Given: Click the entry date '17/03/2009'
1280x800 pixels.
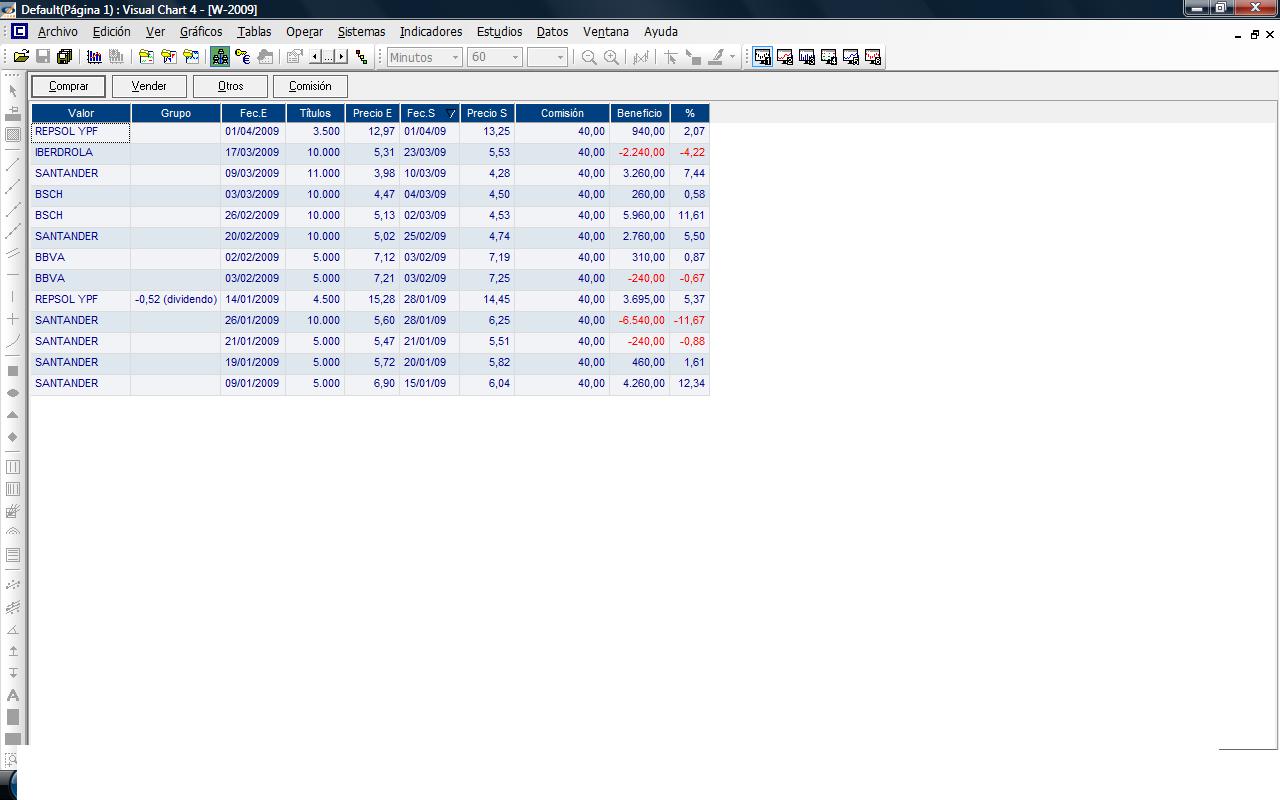Looking at the screenshot, I should 252,152.
